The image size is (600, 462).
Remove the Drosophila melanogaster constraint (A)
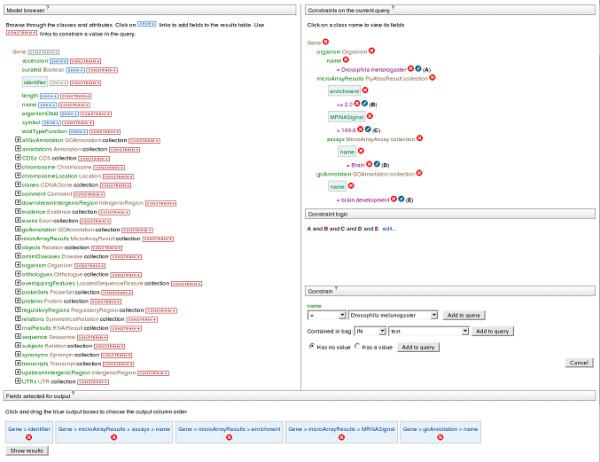pyautogui.click(x=411, y=68)
